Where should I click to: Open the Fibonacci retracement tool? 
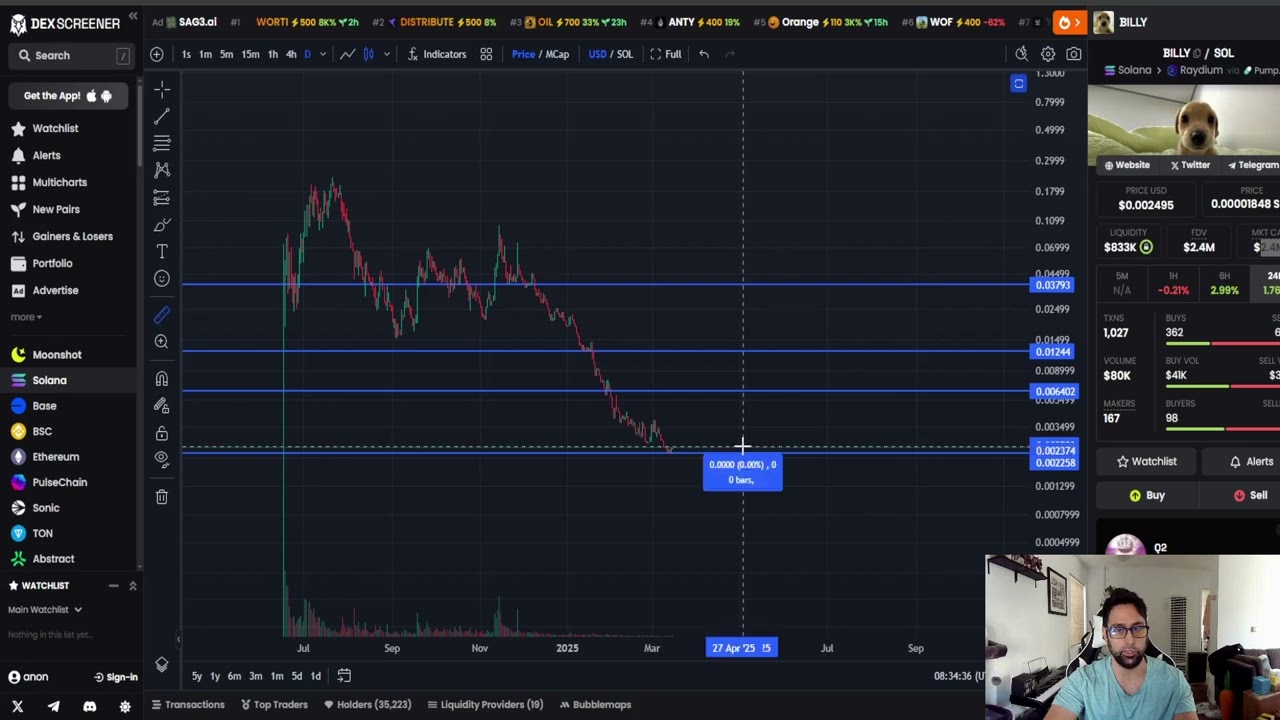(x=162, y=144)
